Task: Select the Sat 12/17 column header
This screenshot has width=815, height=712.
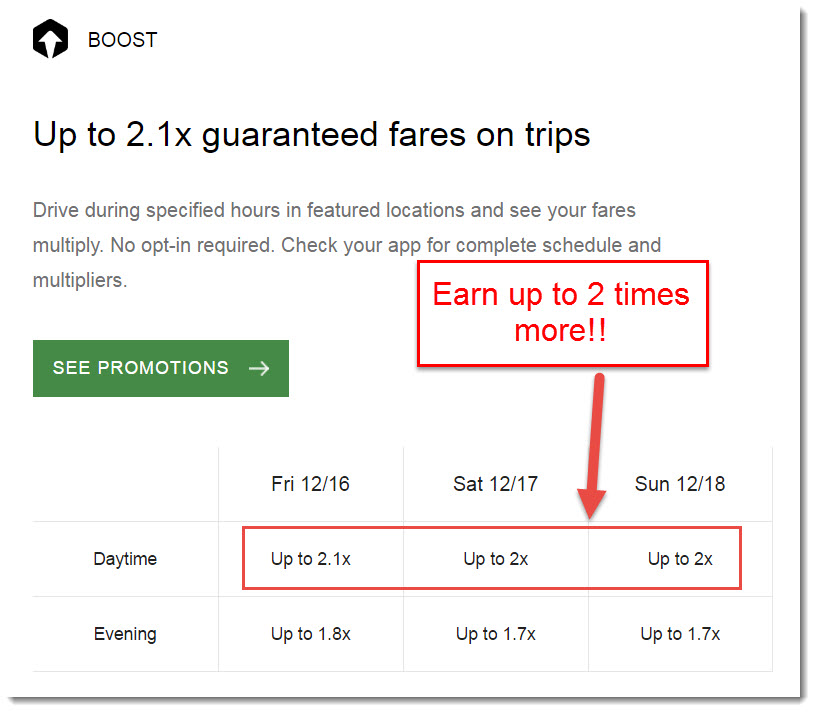Action: pyautogui.click(x=495, y=484)
